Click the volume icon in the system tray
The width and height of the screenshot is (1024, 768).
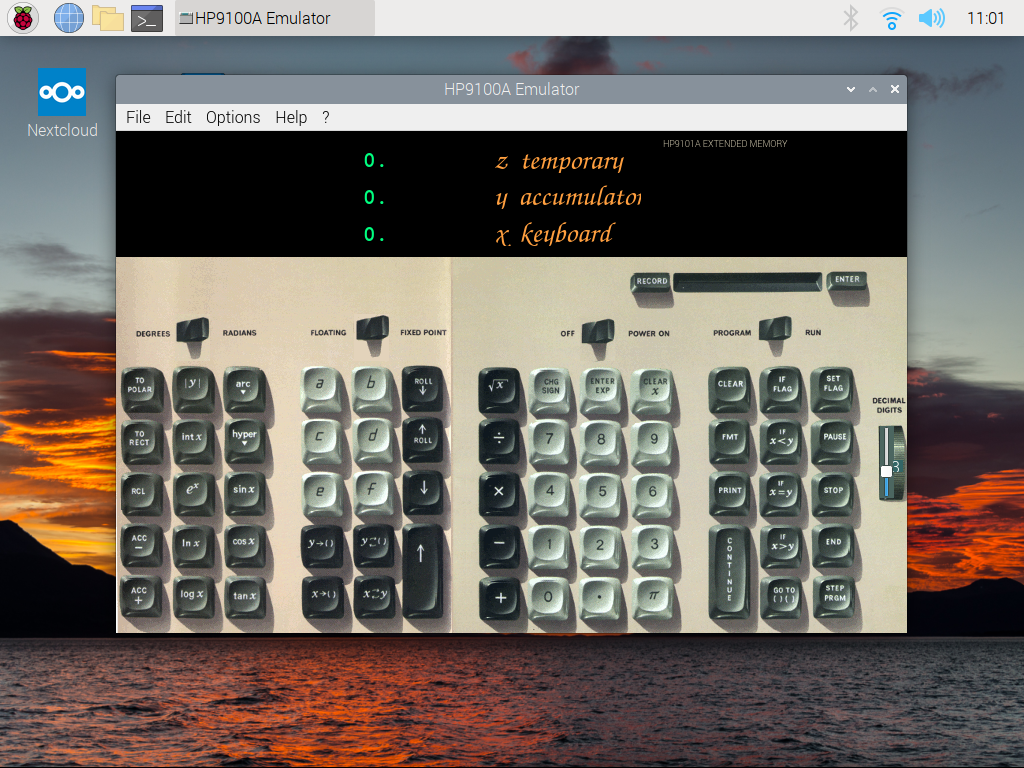tap(931, 18)
